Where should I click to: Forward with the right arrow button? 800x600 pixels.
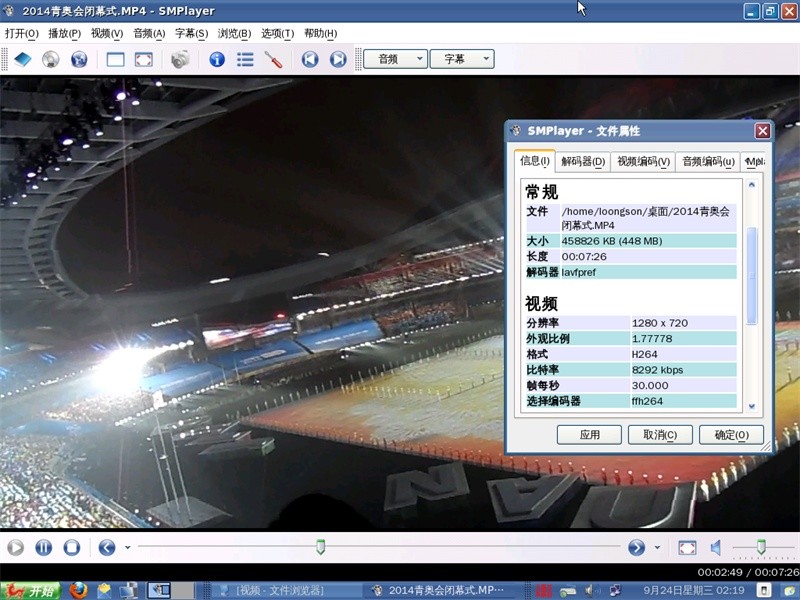coord(636,547)
